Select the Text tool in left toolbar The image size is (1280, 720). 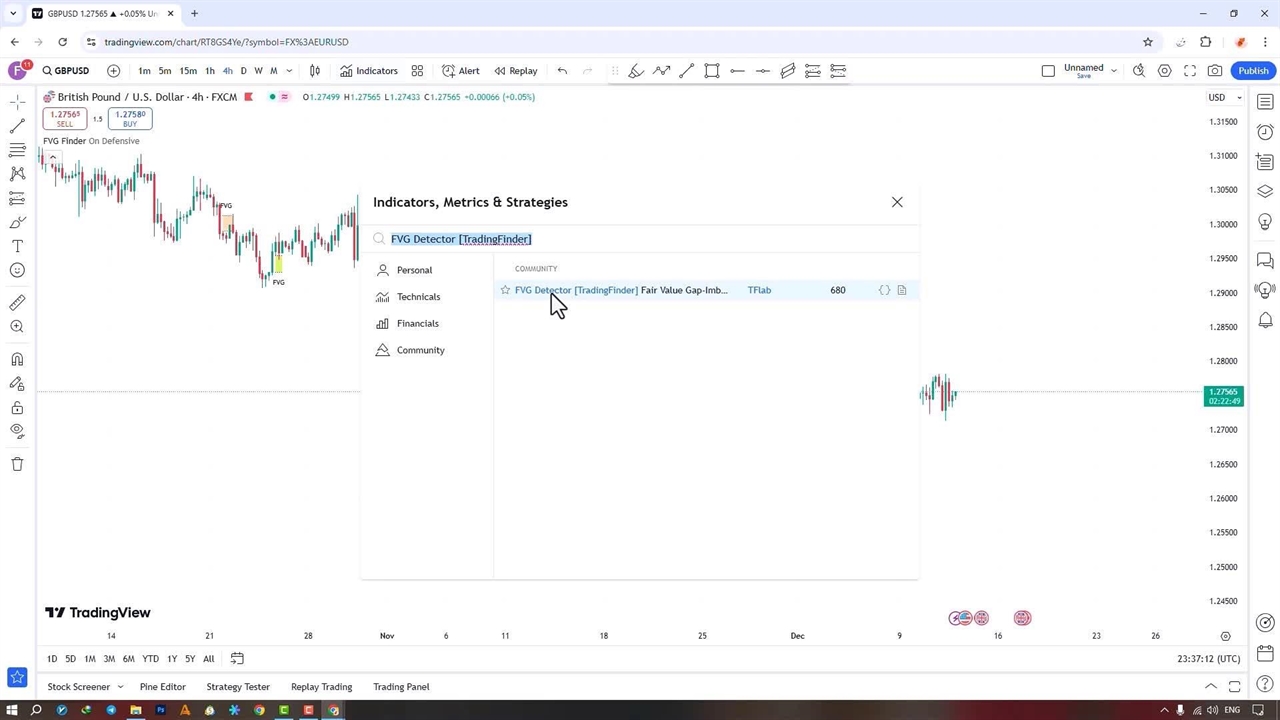(x=17, y=246)
